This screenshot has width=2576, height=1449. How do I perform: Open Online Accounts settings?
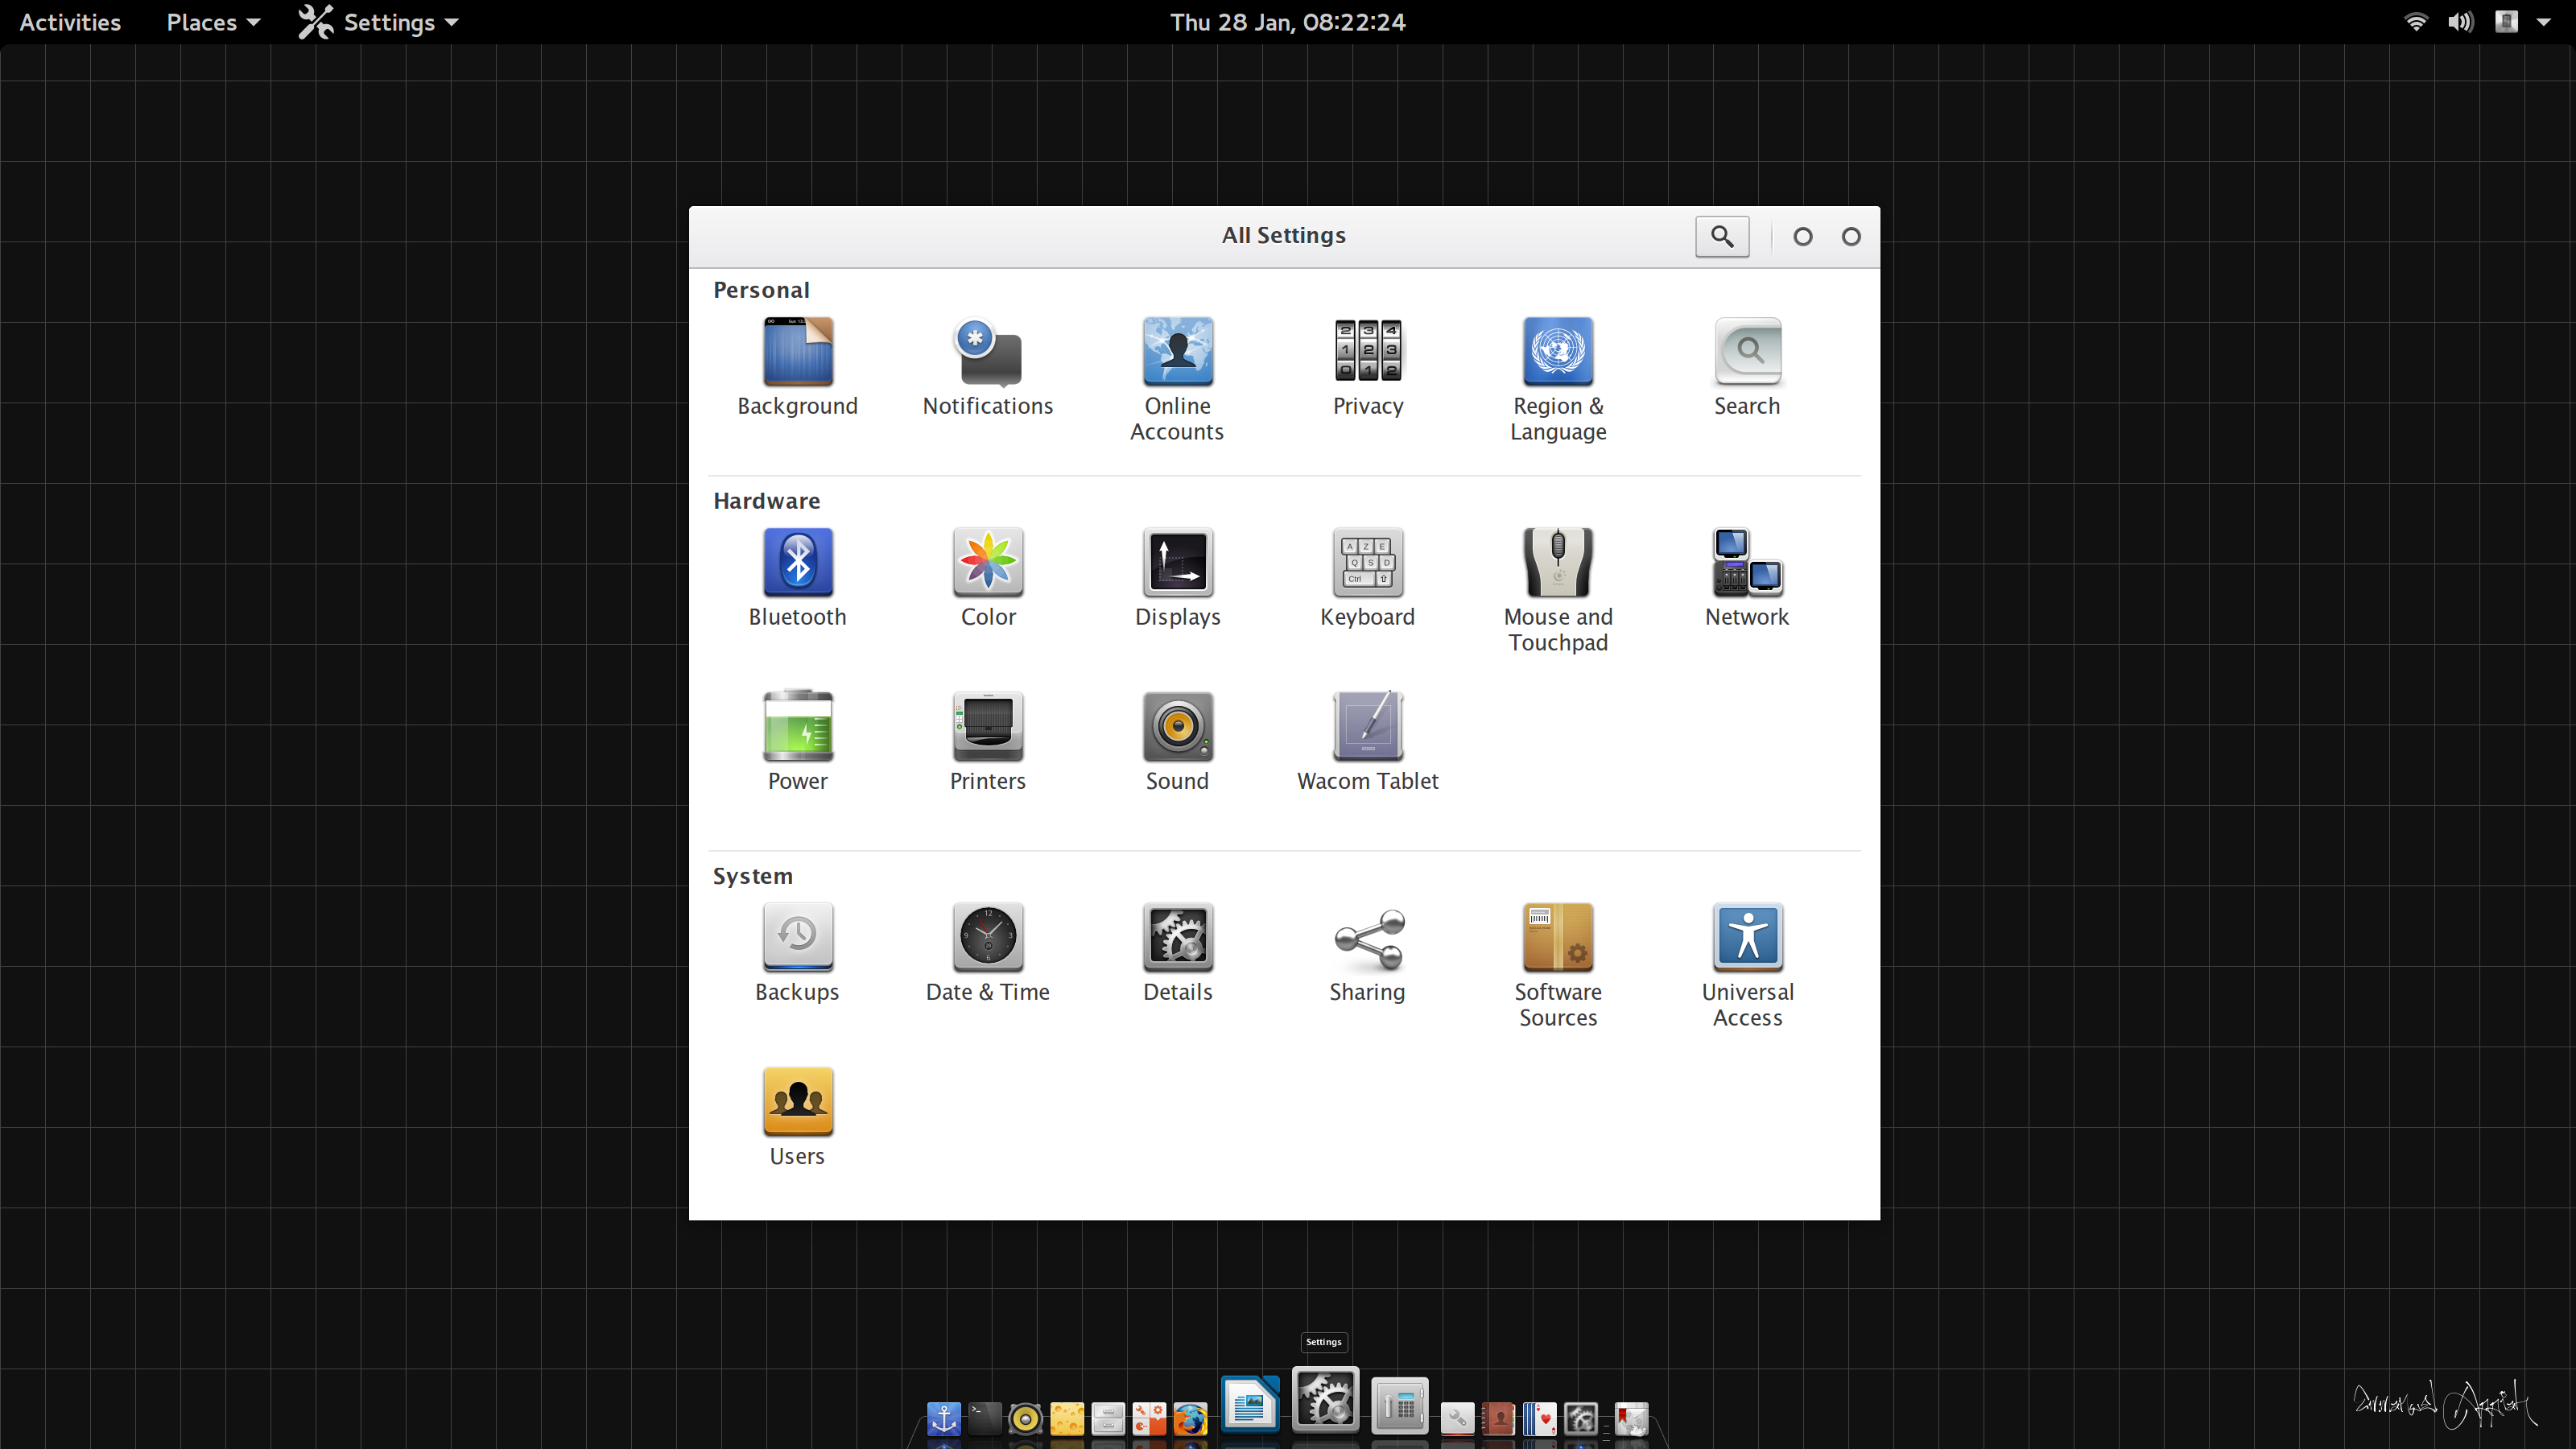tap(1177, 380)
